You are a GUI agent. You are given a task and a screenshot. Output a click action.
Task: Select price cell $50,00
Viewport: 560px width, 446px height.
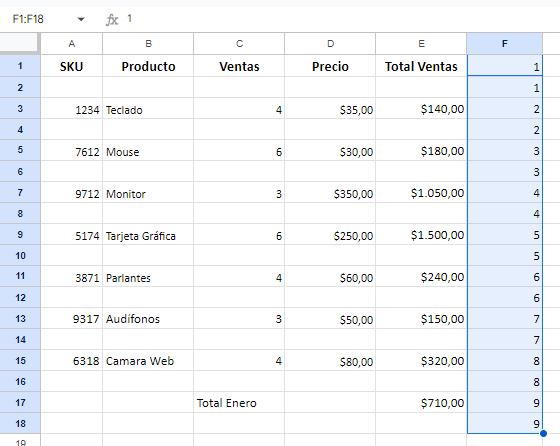click(330, 319)
